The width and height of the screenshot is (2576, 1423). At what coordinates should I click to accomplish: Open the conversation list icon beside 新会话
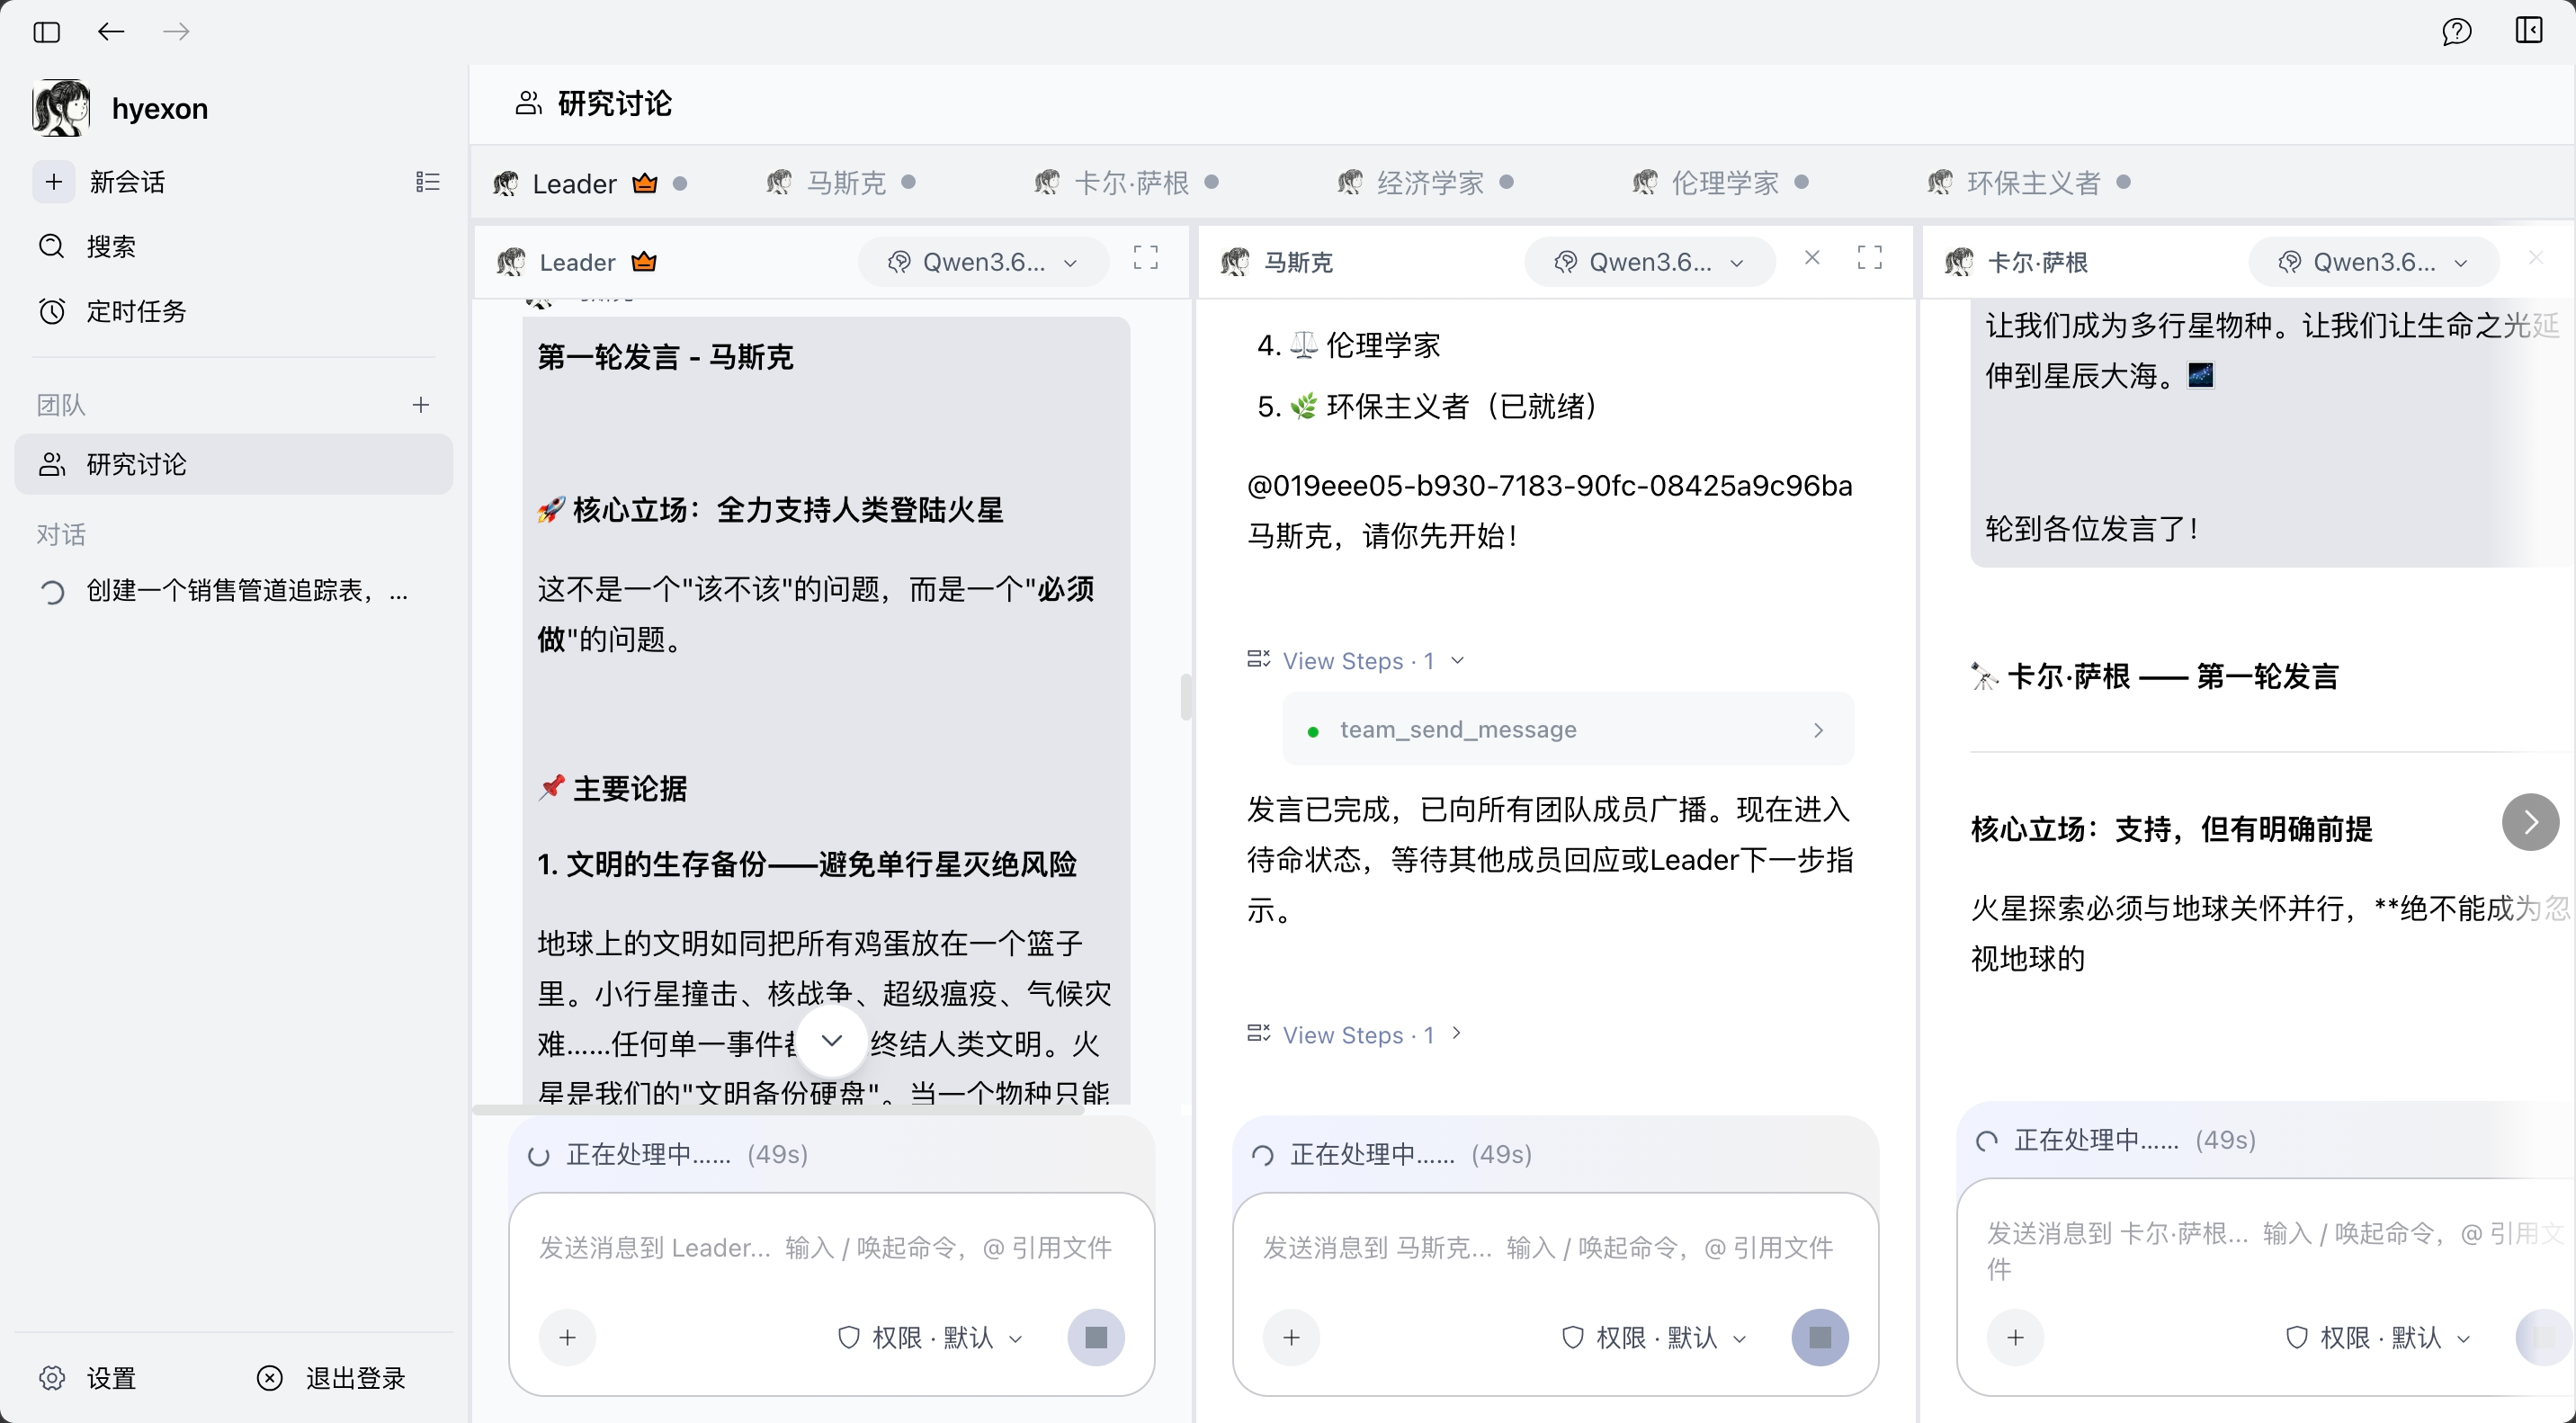[x=427, y=182]
